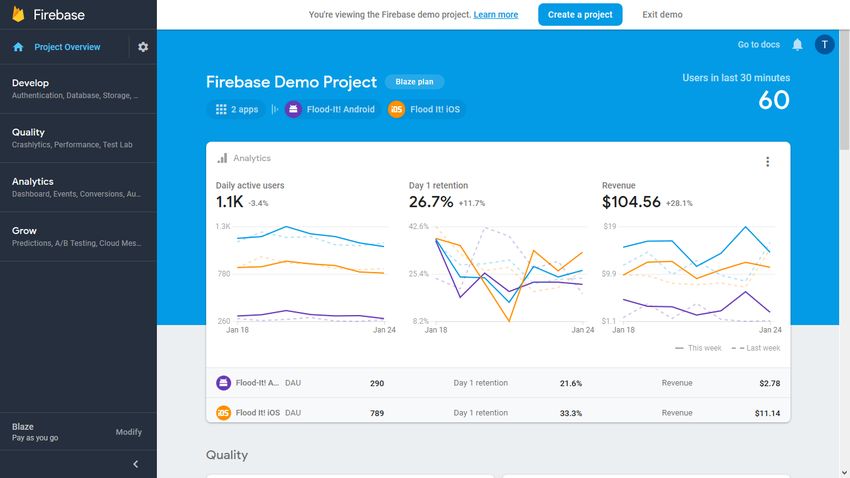Open Analytics card more options menu
This screenshot has height=478, width=850.
coord(768,162)
